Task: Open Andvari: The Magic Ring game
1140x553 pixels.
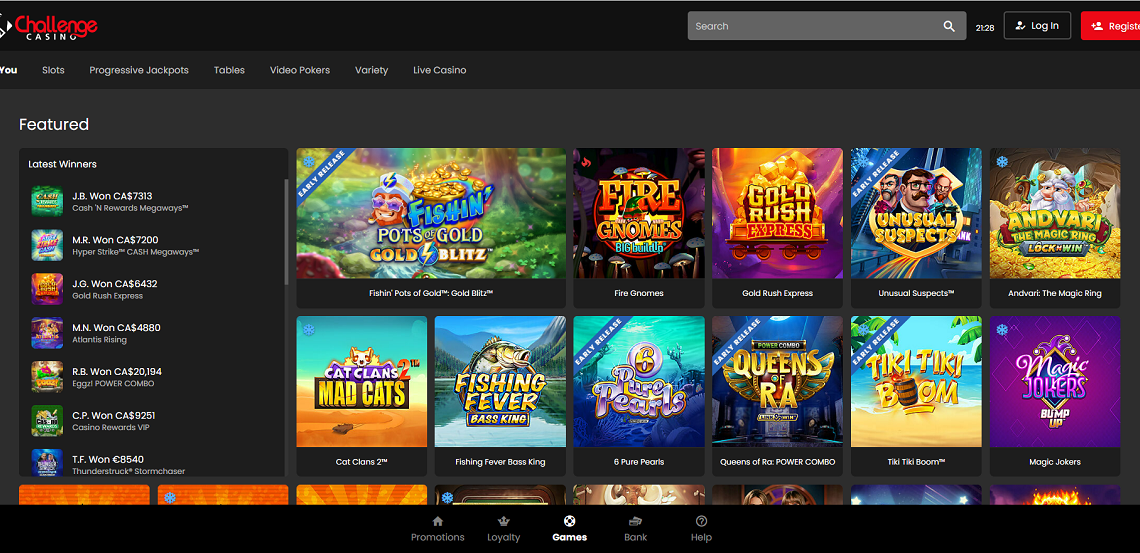Action: [1055, 228]
